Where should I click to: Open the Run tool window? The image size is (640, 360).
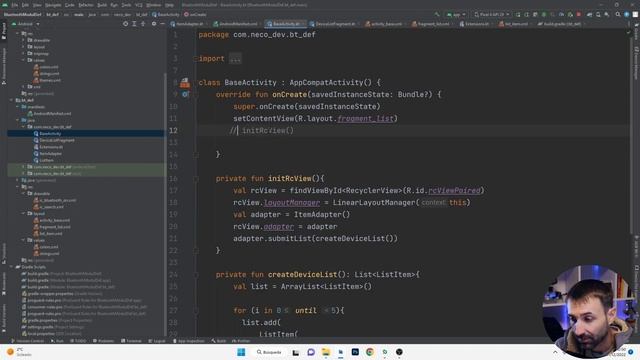(57, 341)
